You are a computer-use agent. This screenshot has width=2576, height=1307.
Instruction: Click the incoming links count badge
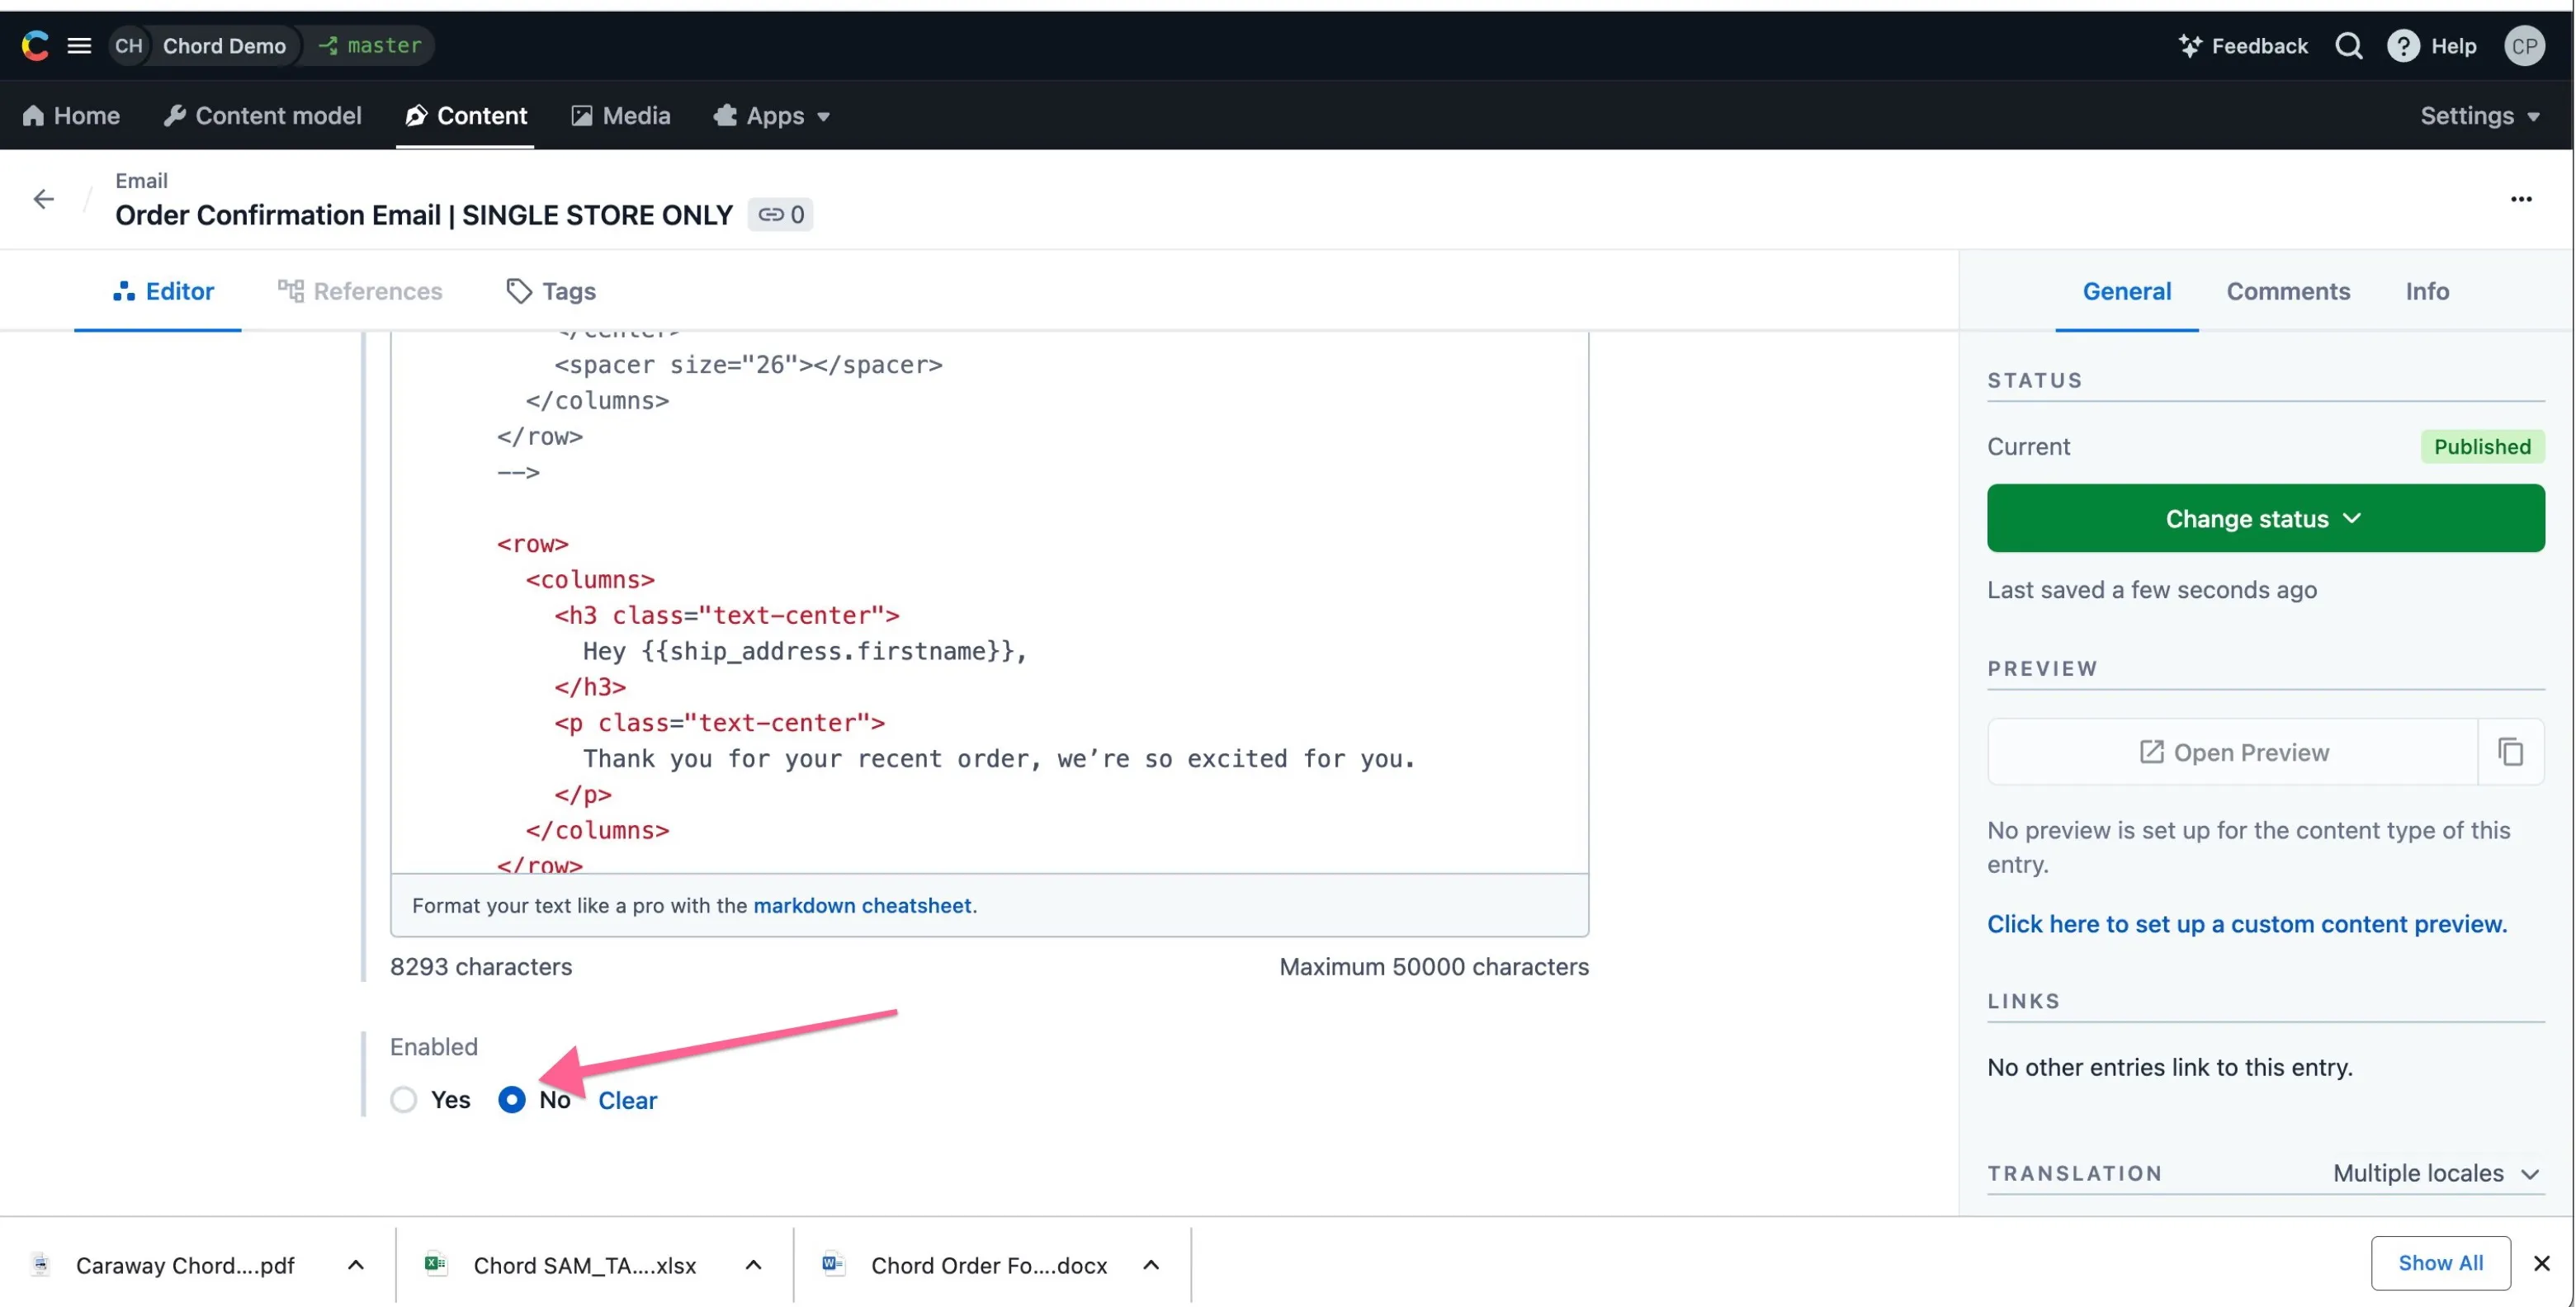tap(780, 214)
